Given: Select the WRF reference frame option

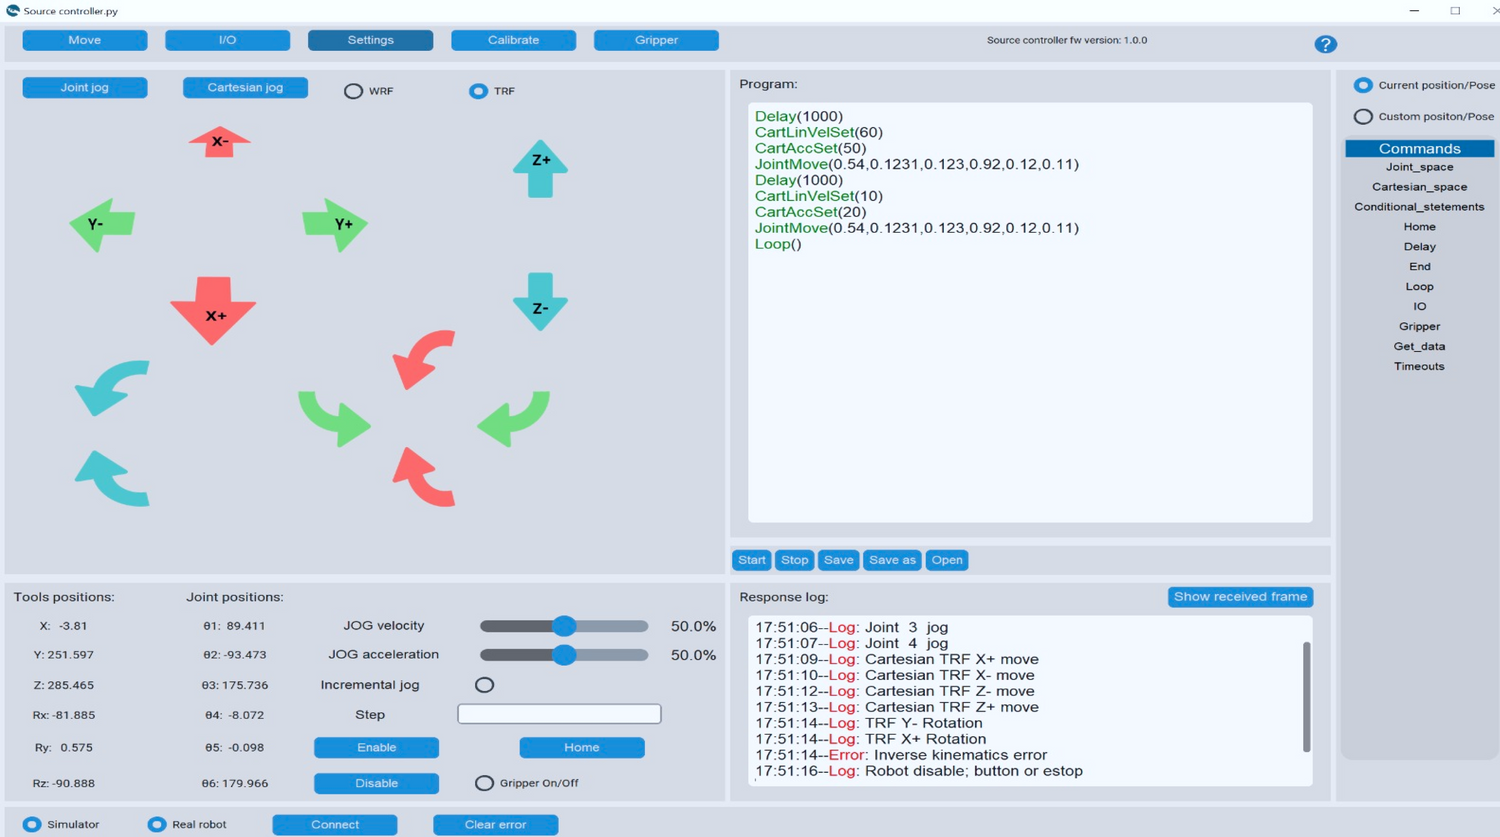Looking at the screenshot, I should [353, 91].
